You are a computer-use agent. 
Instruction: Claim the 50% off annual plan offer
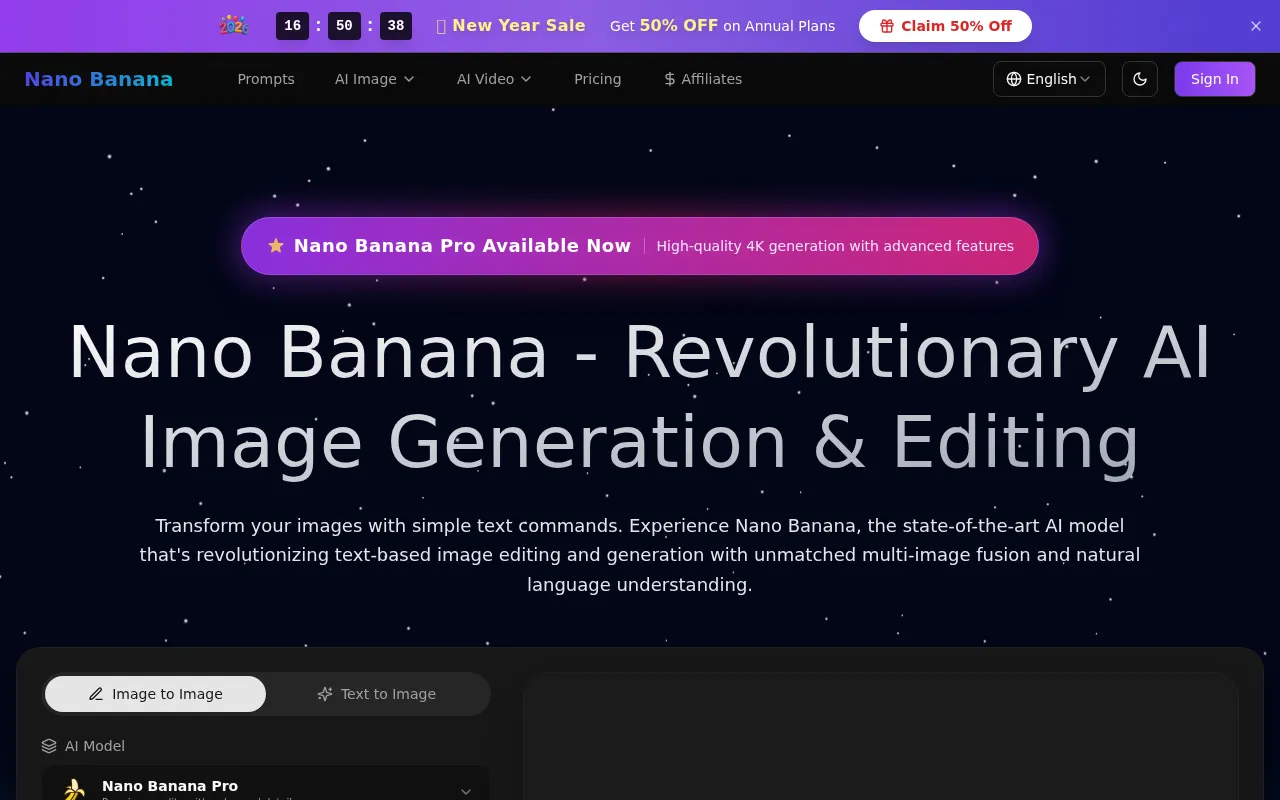point(945,27)
